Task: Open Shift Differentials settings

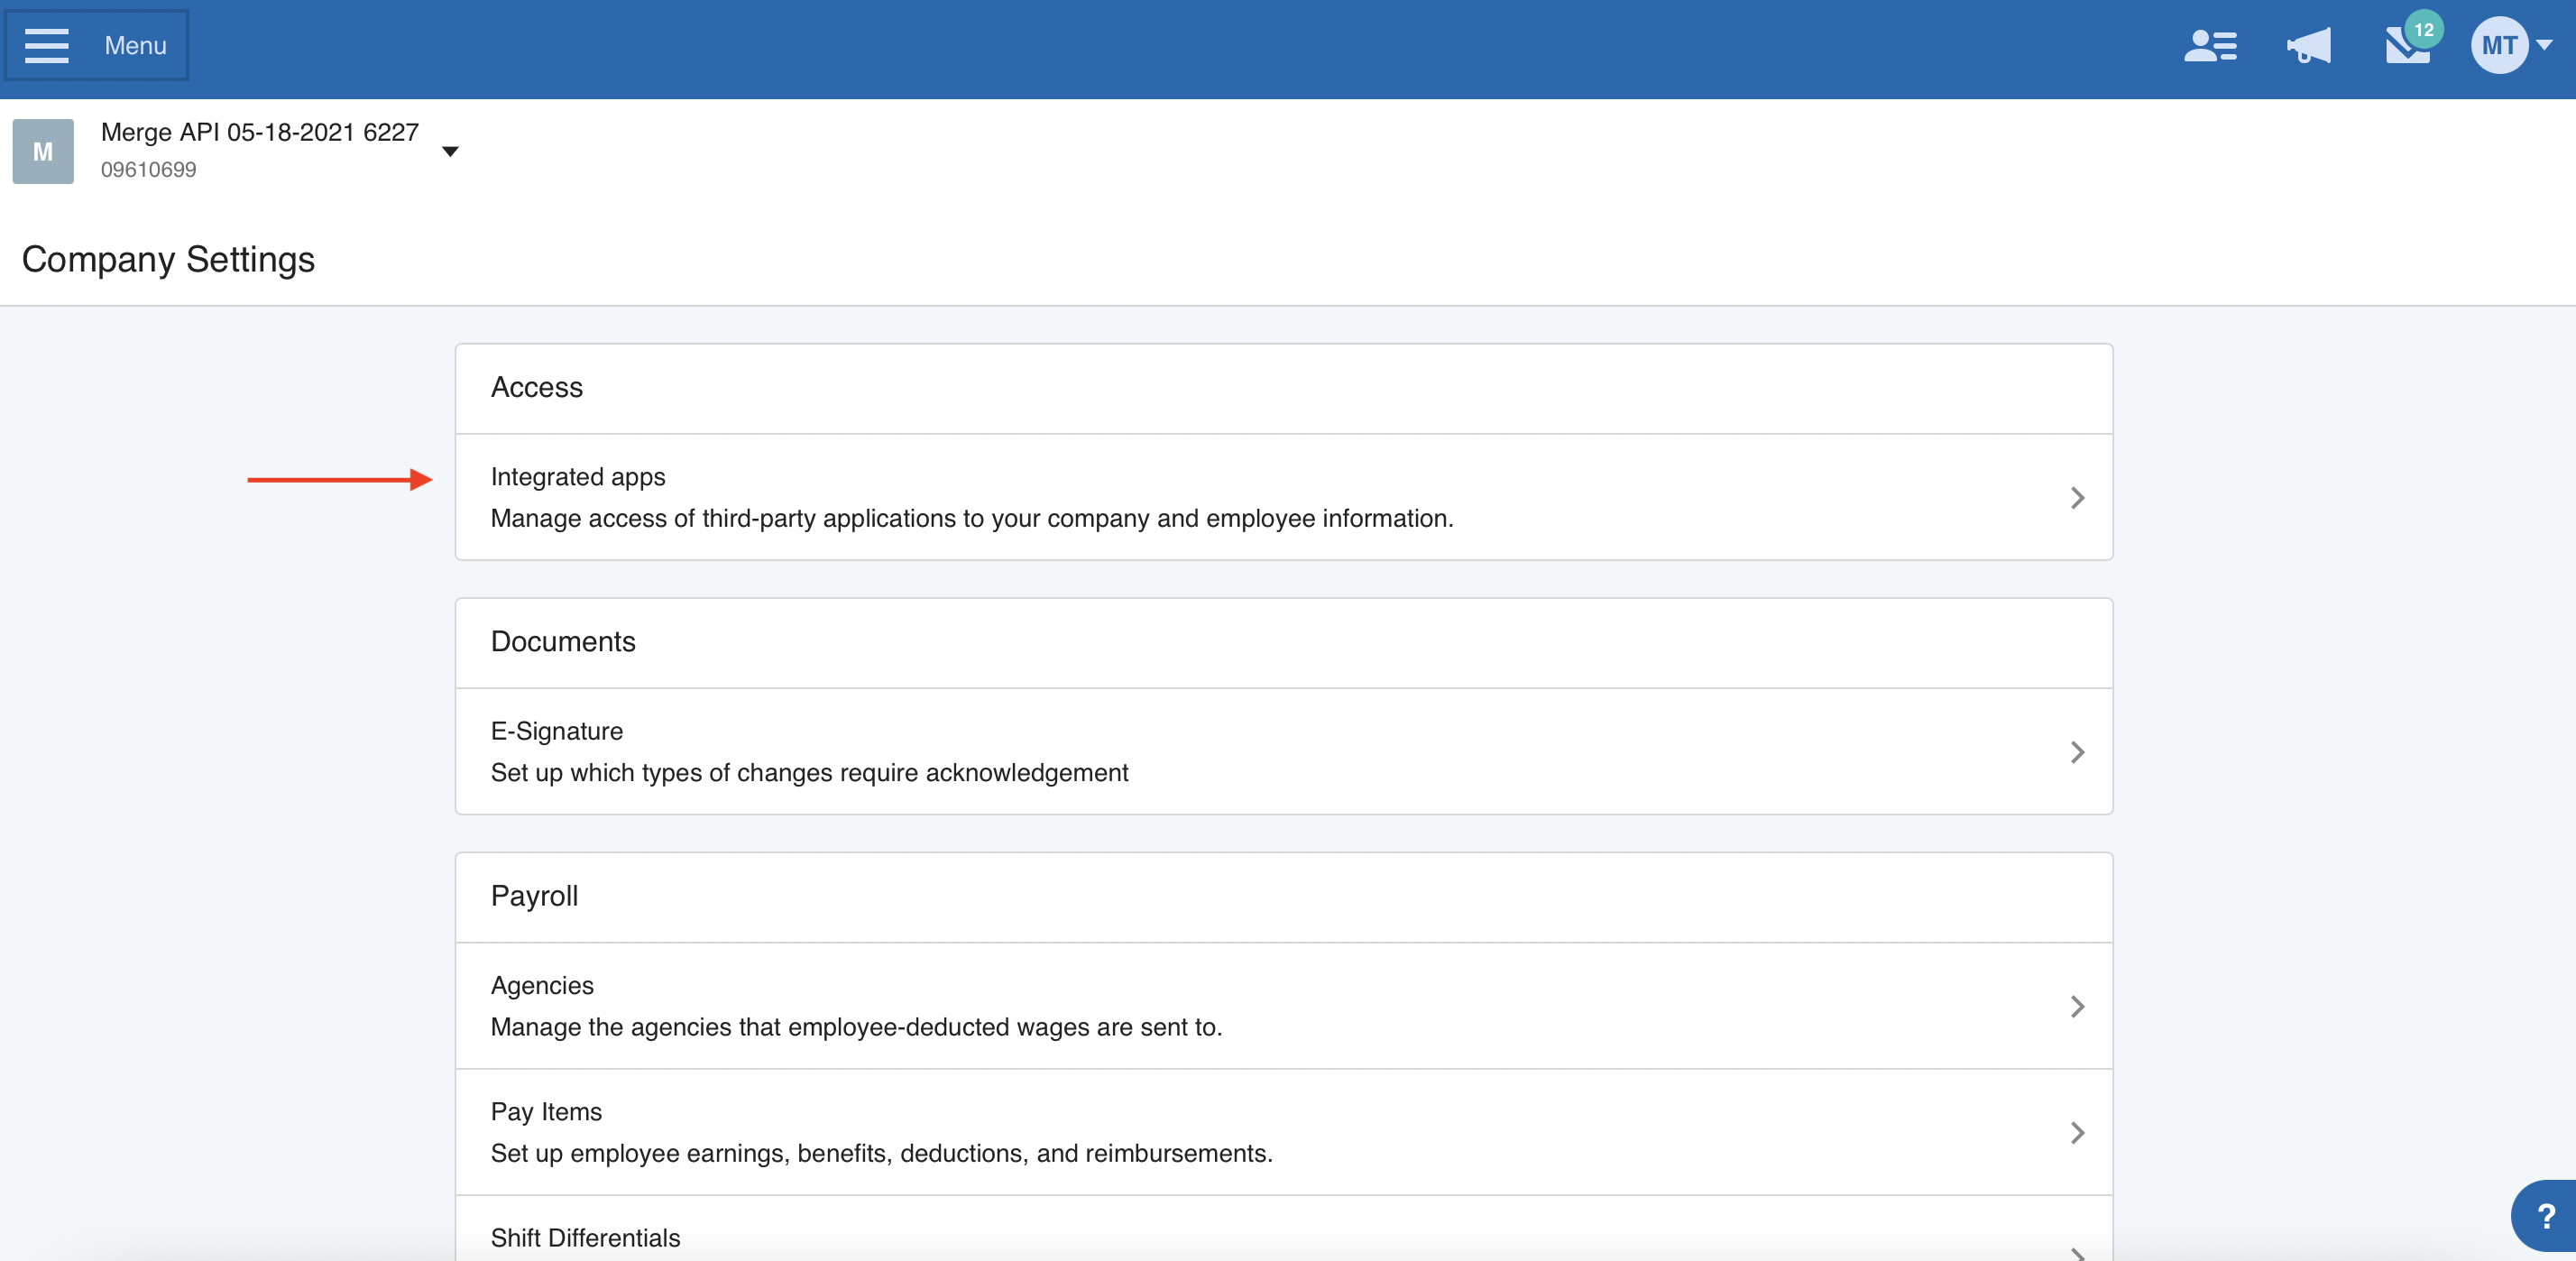Action: [585, 1237]
